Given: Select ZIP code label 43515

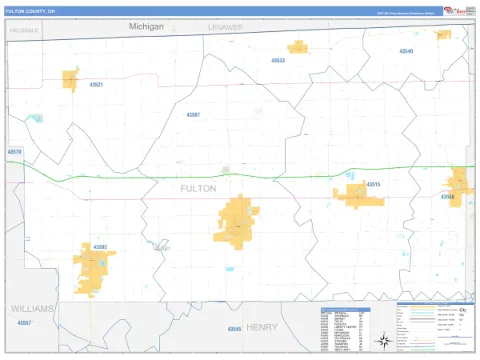Looking at the screenshot, I should click(373, 184).
